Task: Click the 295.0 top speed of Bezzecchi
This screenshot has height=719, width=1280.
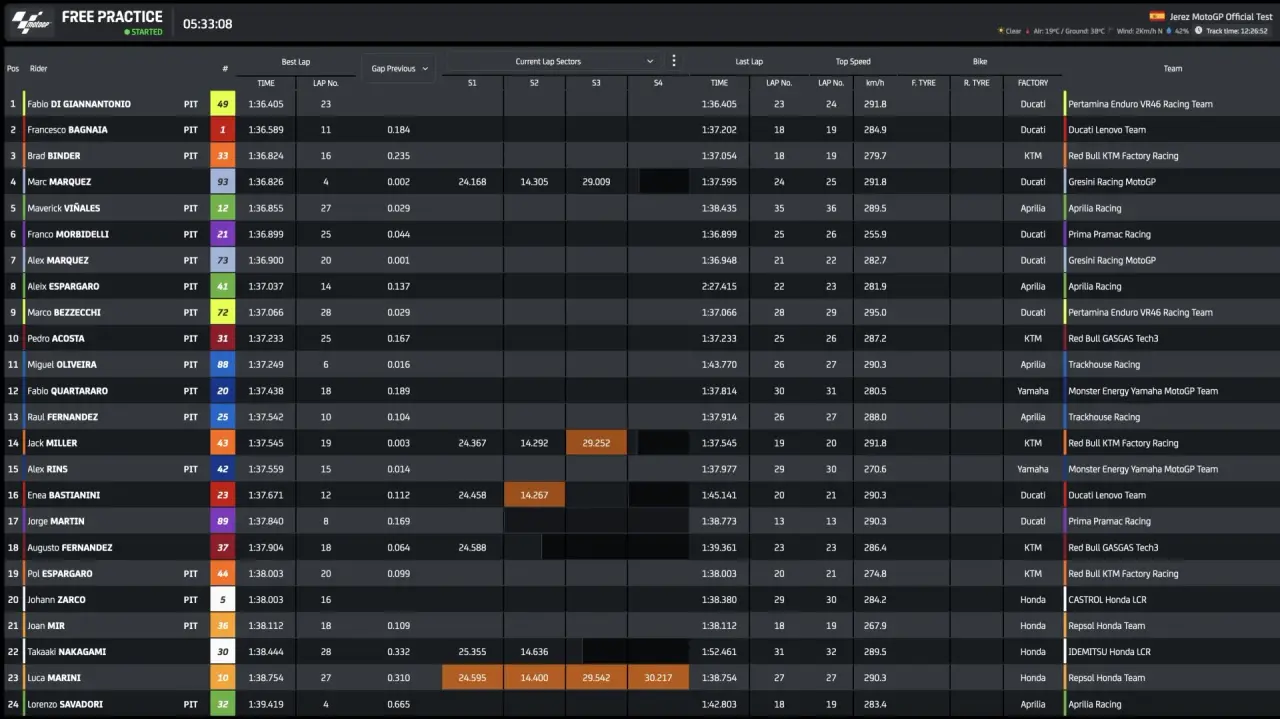Action: [875, 313]
